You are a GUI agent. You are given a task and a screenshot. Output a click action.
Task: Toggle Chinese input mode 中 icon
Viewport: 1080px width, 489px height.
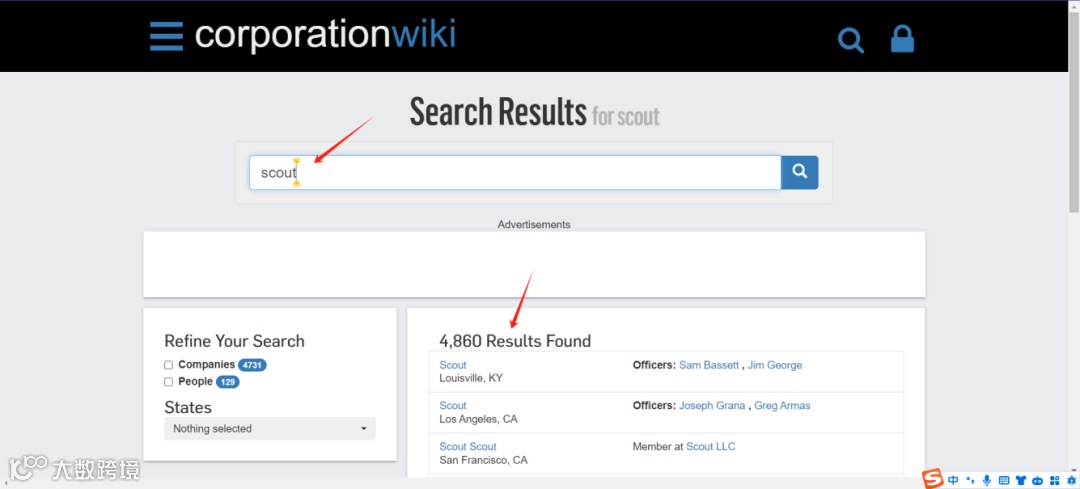pos(953,480)
